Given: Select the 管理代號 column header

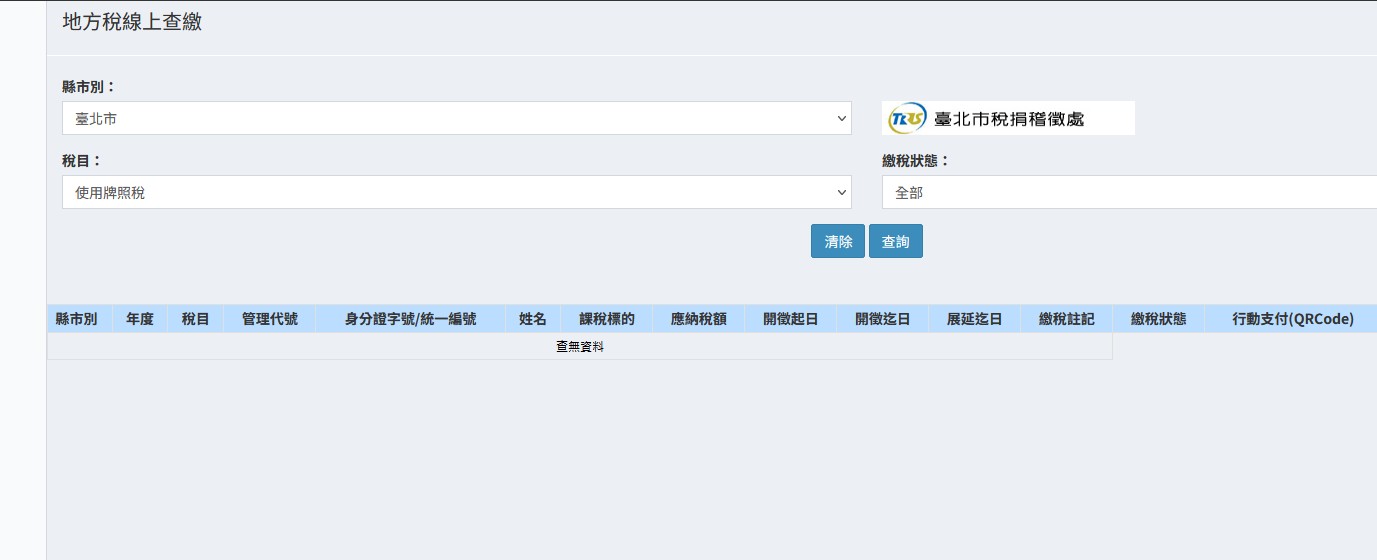Looking at the screenshot, I should [269, 319].
